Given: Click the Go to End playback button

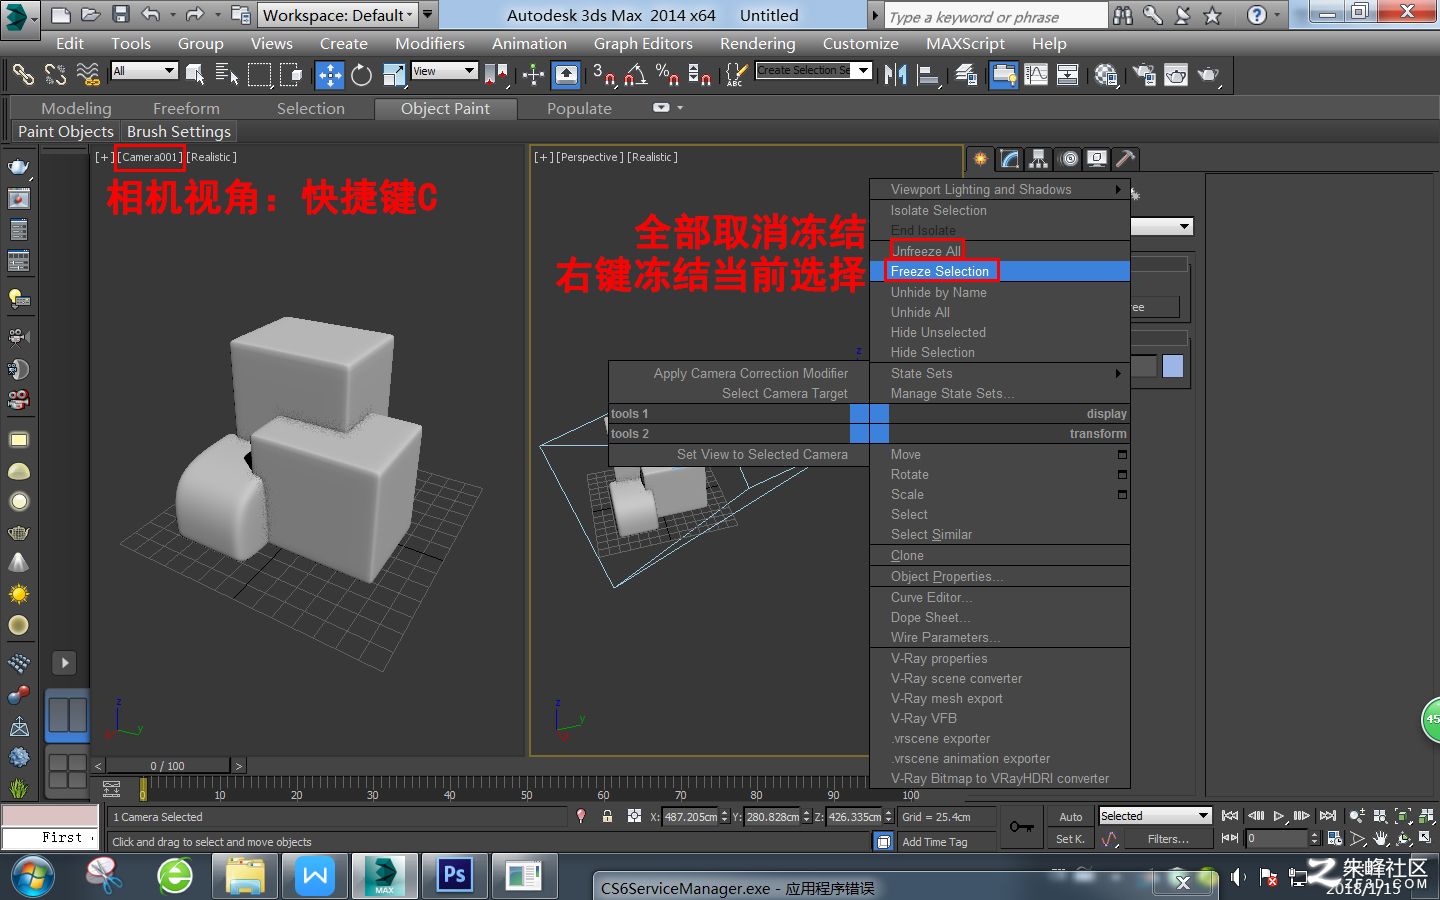Looking at the screenshot, I should point(1328,816).
